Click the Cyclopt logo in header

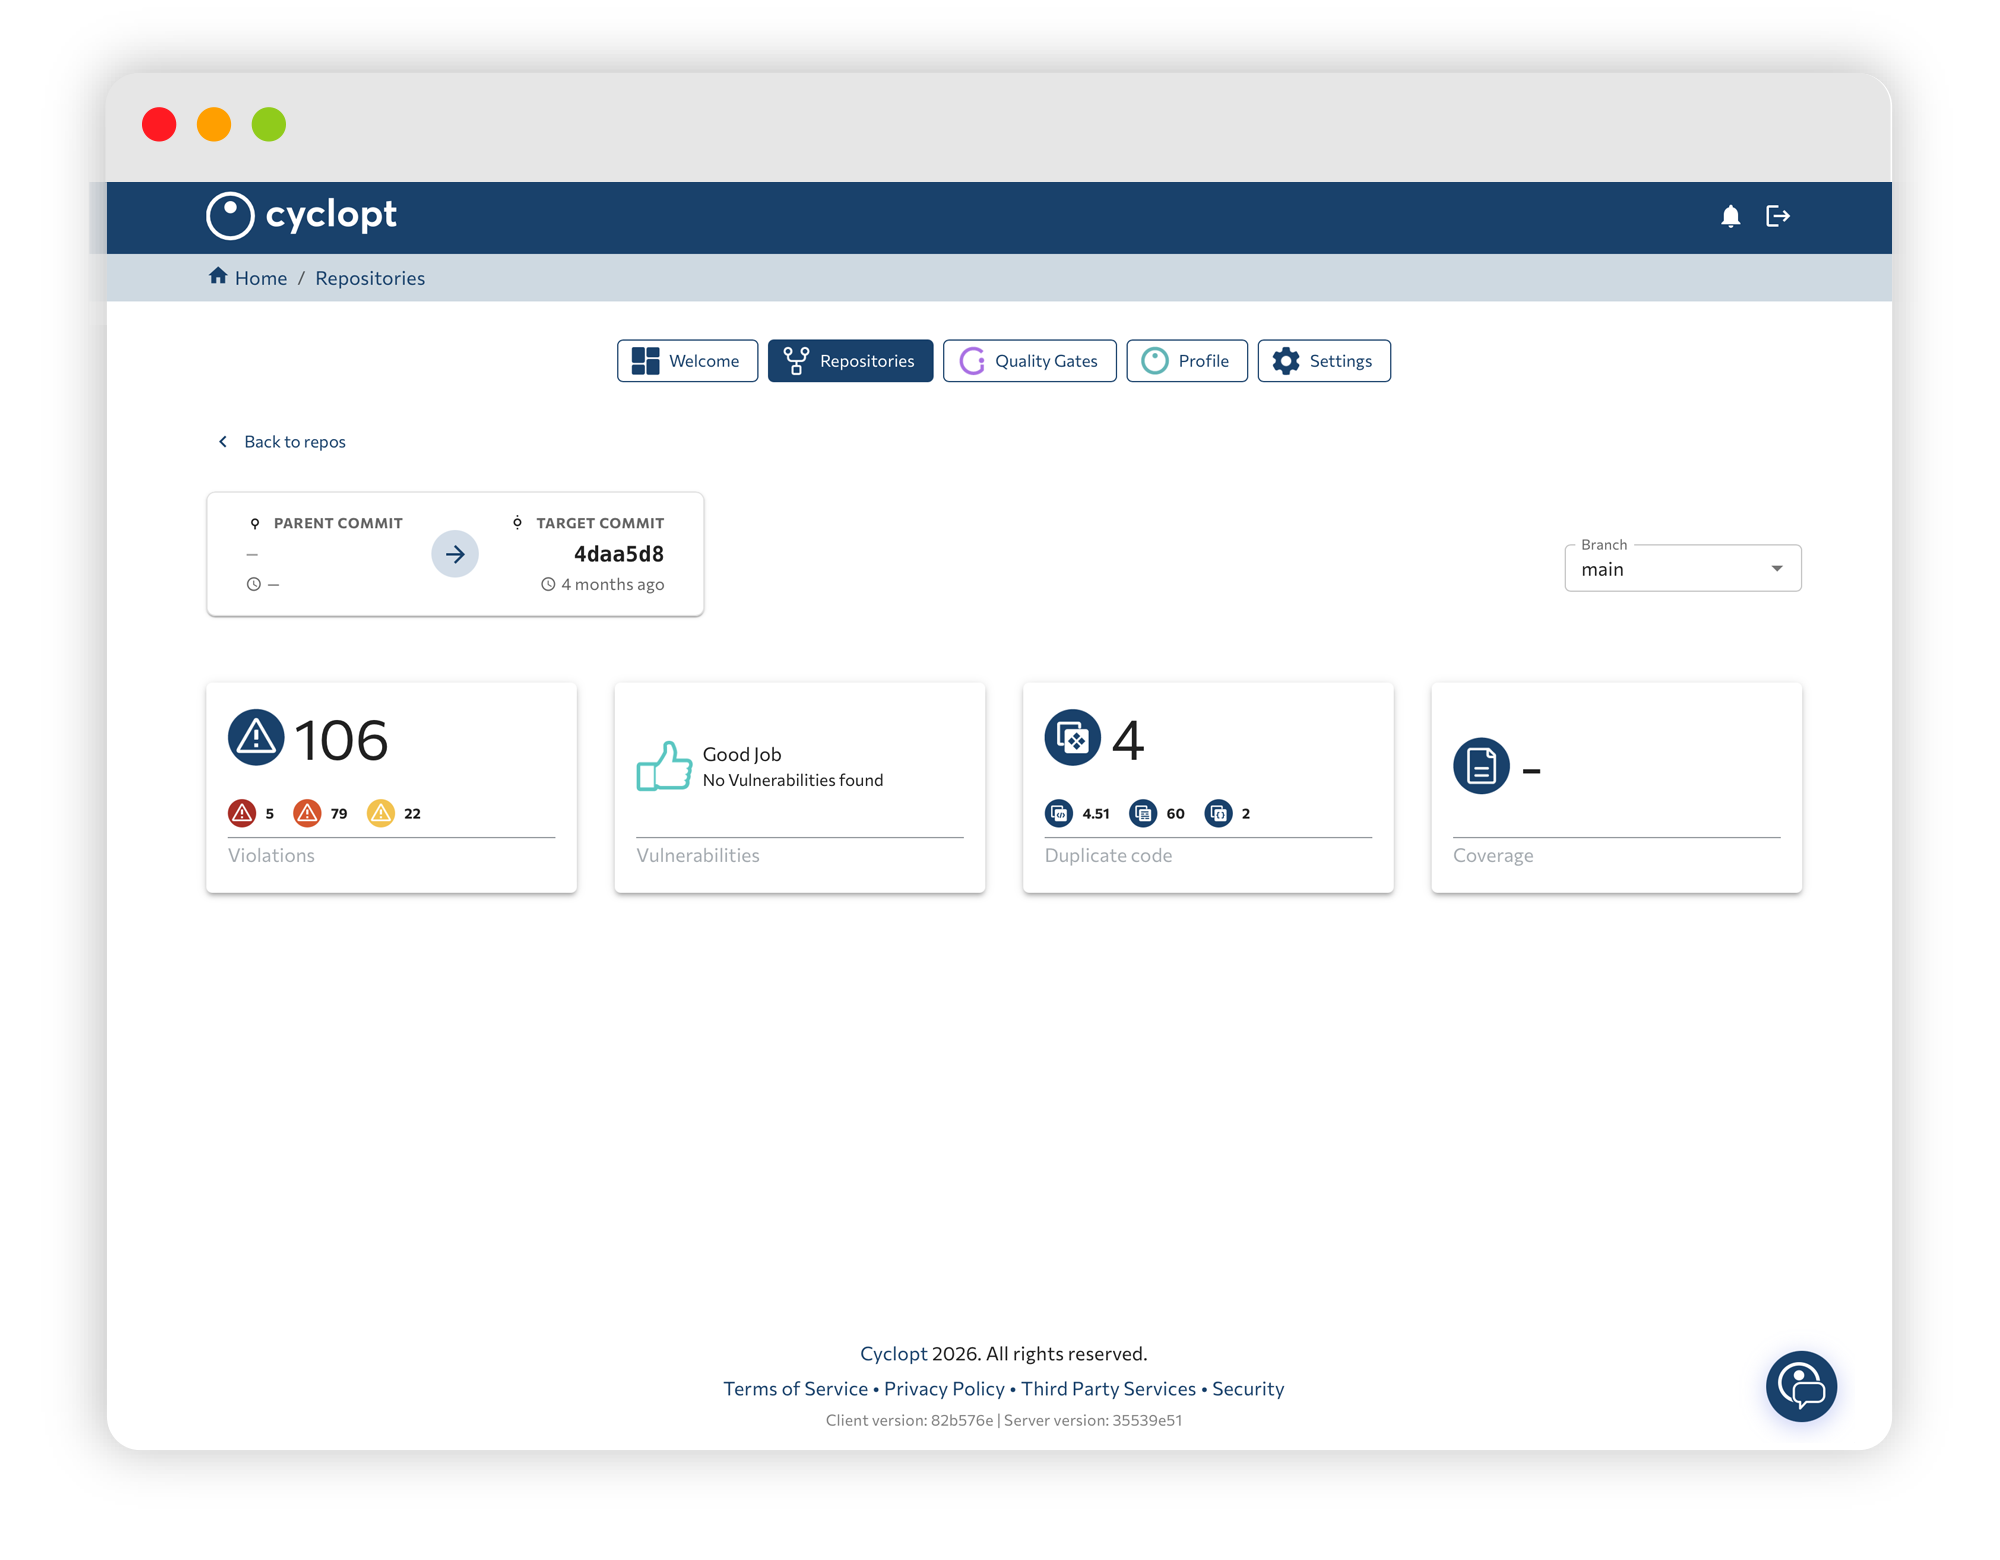pyautogui.click(x=301, y=215)
